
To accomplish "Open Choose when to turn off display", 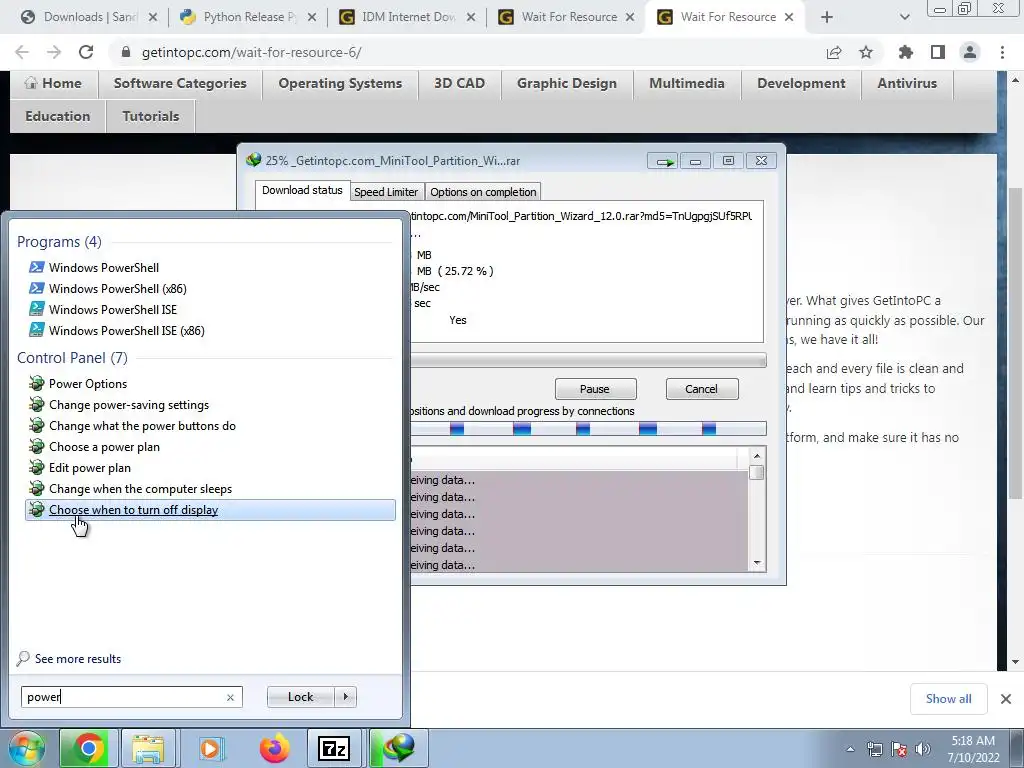I will pos(210,510).
